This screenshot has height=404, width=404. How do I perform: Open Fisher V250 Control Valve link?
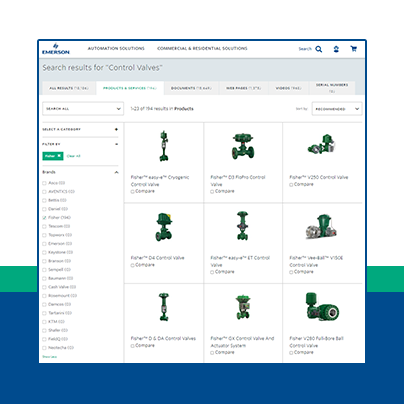pyautogui.click(x=319, y=177)
